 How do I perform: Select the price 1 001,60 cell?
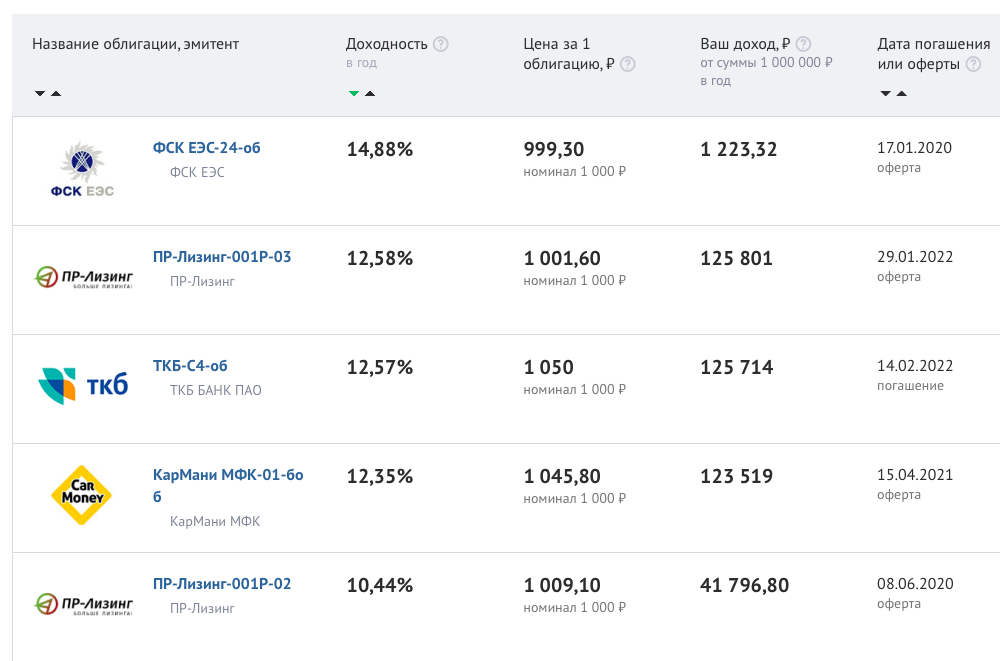(562, 258)
